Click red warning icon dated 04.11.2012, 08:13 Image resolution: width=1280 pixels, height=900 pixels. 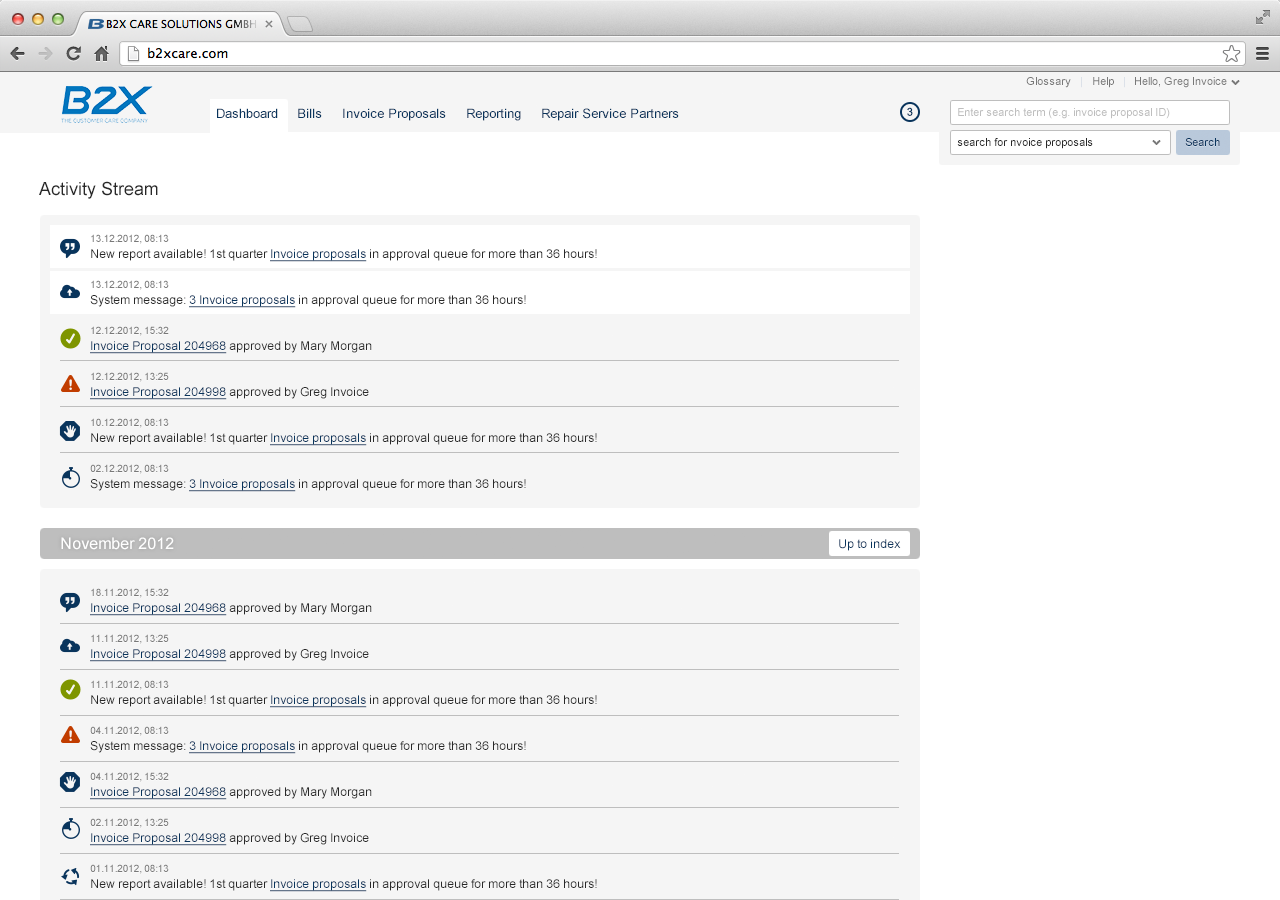[70, 735]
